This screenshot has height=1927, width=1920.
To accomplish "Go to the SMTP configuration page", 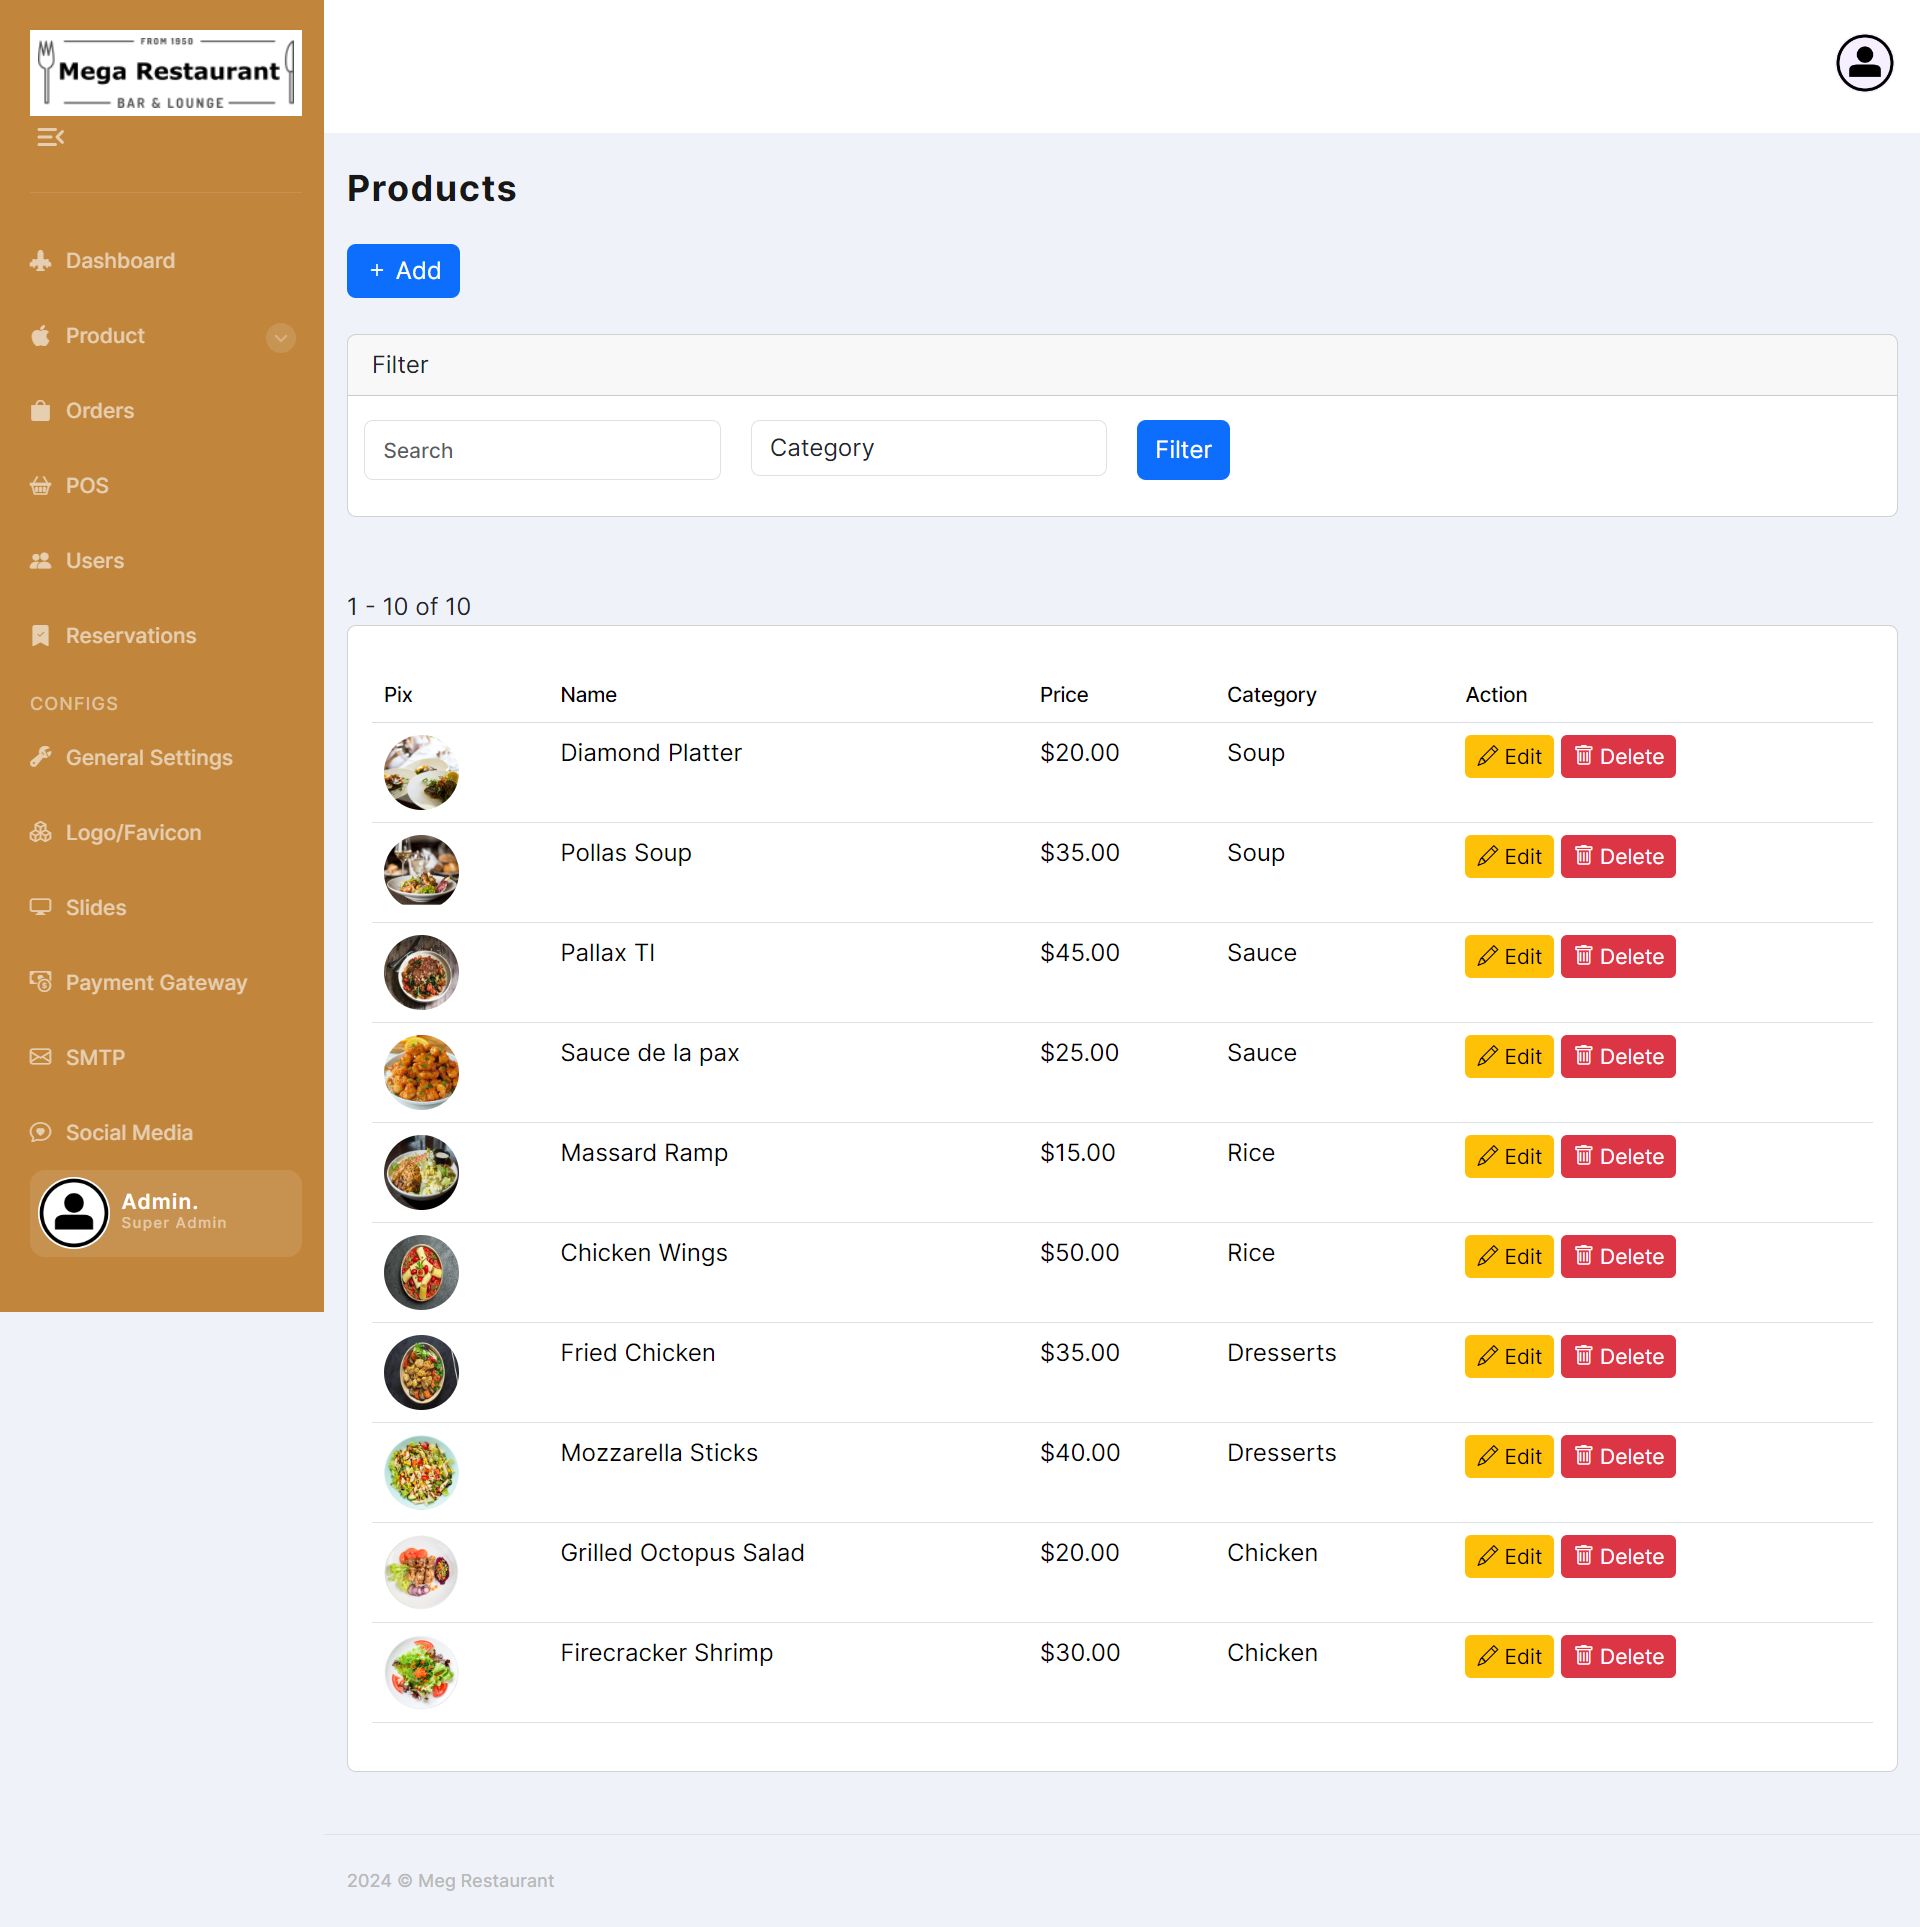I will coord(95,1058).
